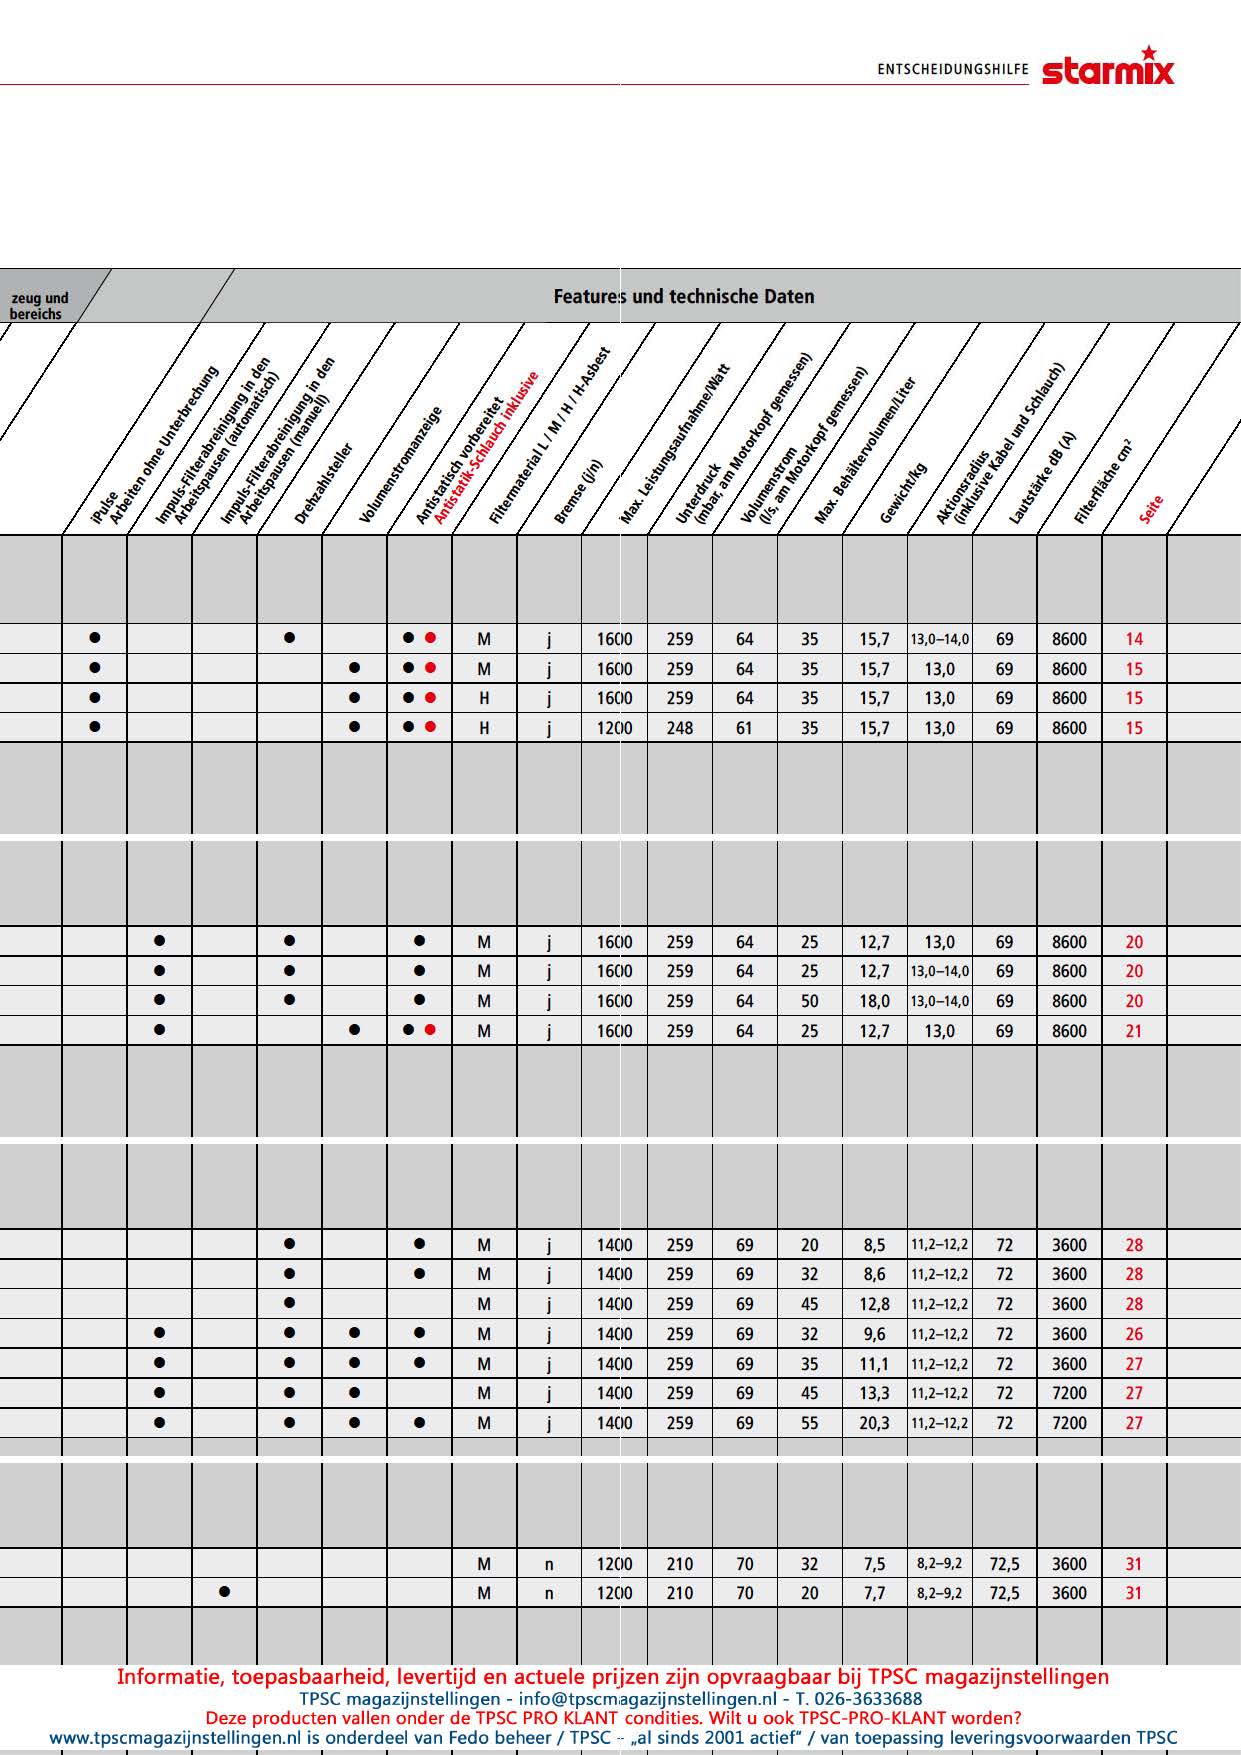The image size is (1241, 1755).
Task: Click the starmix logo
Action: coord(1108,66)
